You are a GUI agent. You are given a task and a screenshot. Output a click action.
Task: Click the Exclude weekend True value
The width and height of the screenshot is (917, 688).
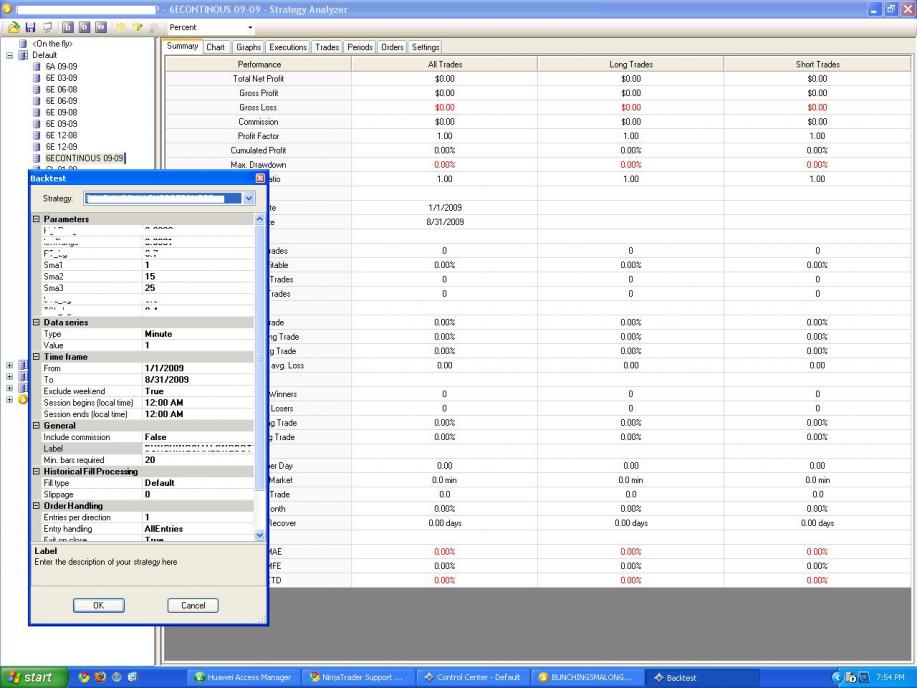click(154, 391)
